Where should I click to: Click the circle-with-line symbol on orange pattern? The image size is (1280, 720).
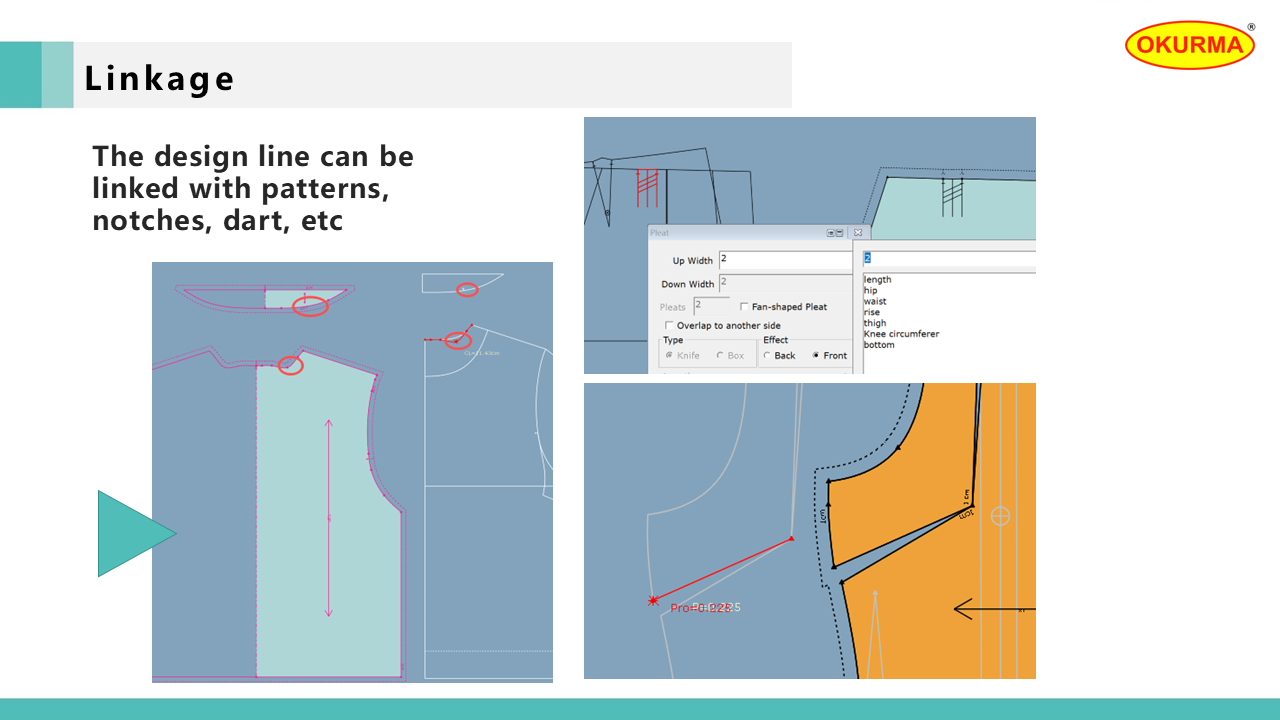point(1000,516)
